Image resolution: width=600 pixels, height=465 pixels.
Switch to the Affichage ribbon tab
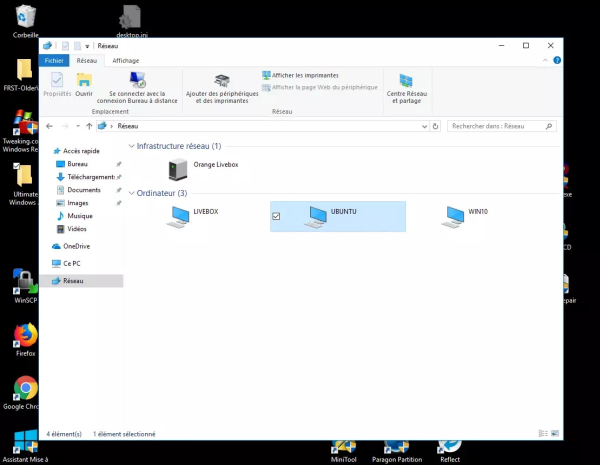coord(126,60)
